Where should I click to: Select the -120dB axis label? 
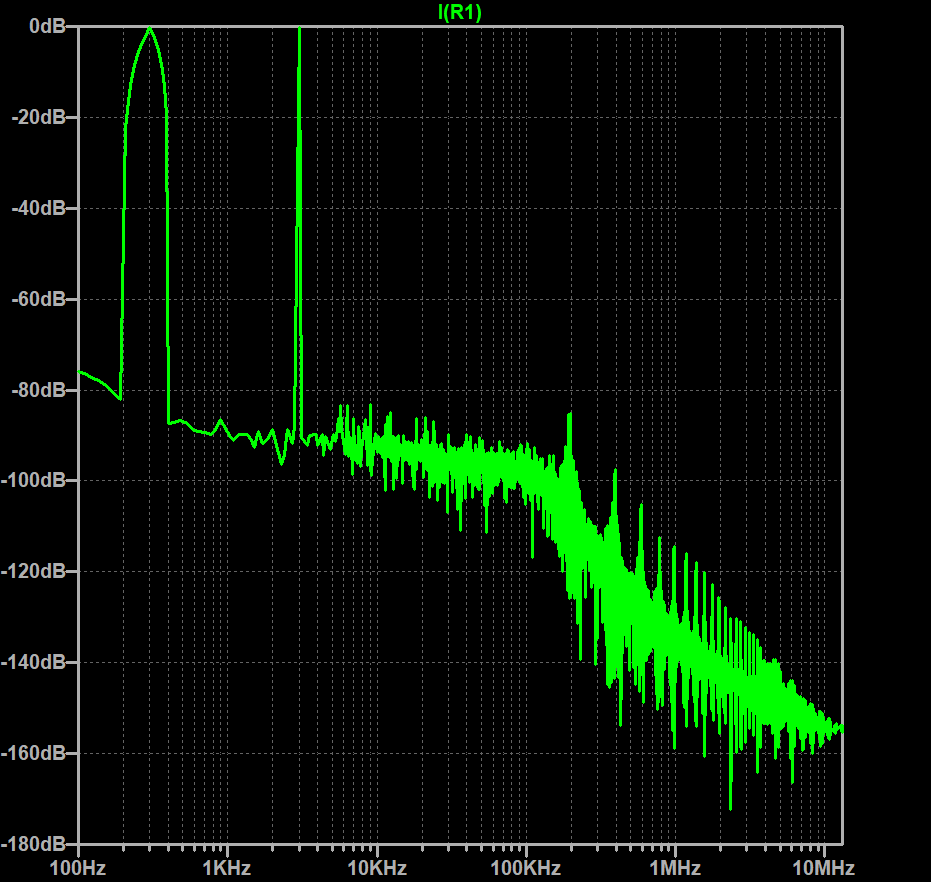click(33, 571)
